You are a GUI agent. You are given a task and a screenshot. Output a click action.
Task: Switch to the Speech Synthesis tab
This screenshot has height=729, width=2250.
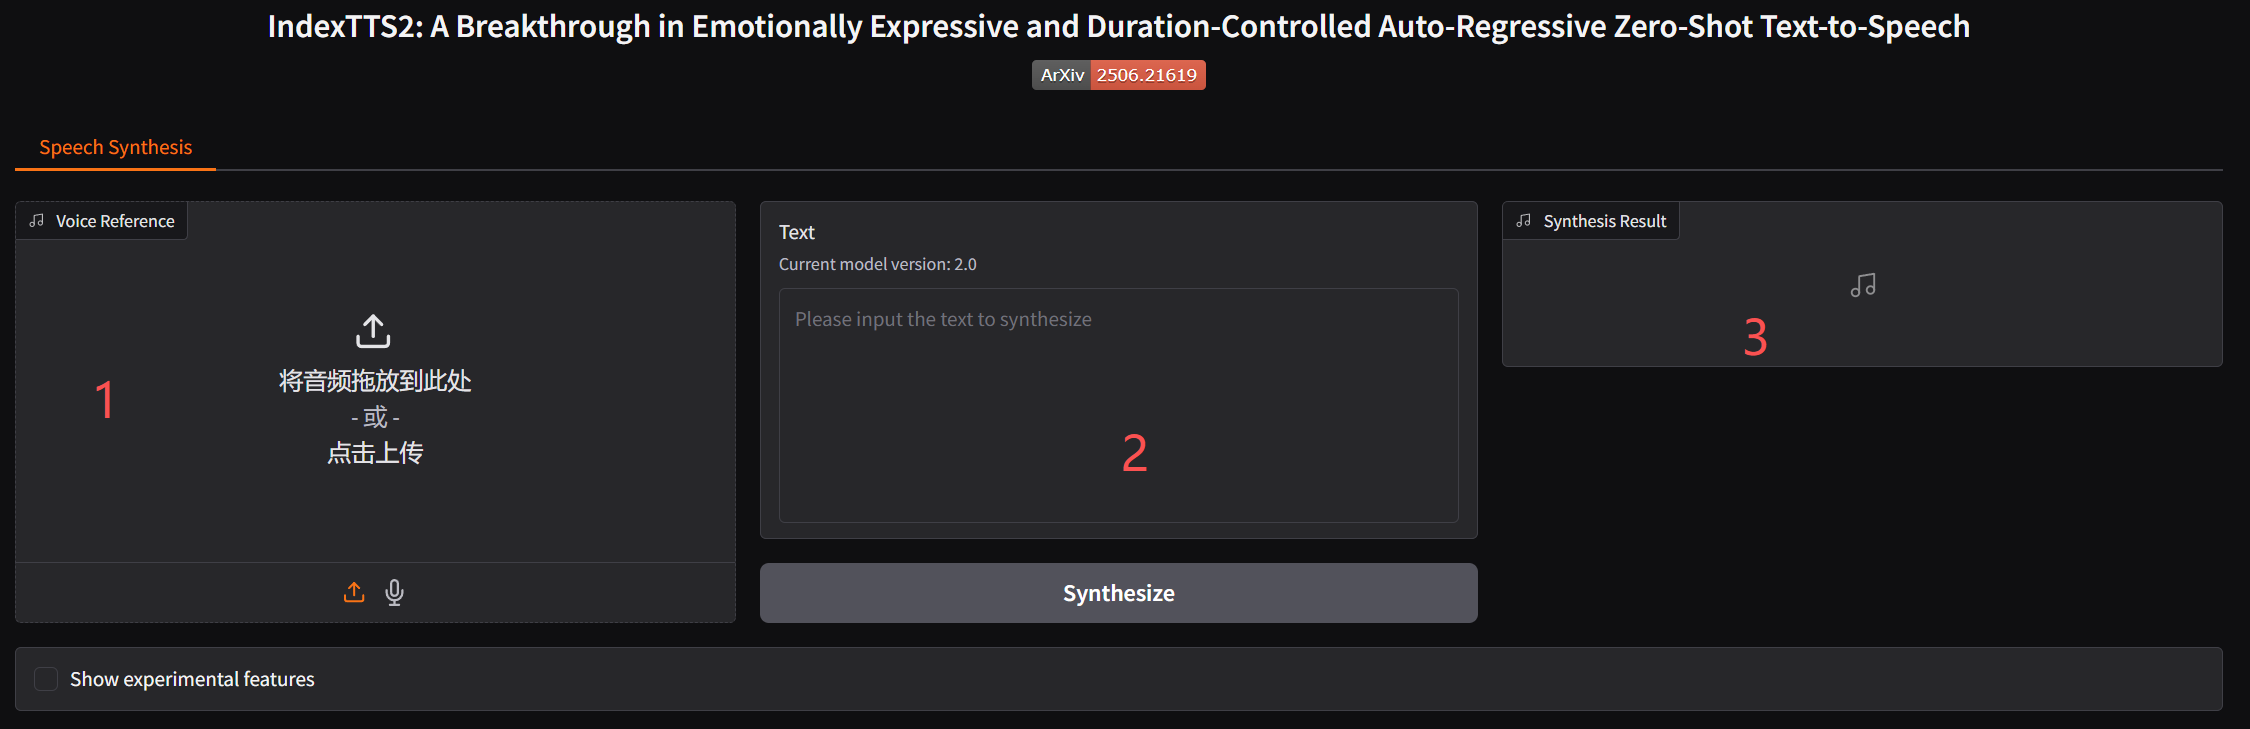pos(115,147)
